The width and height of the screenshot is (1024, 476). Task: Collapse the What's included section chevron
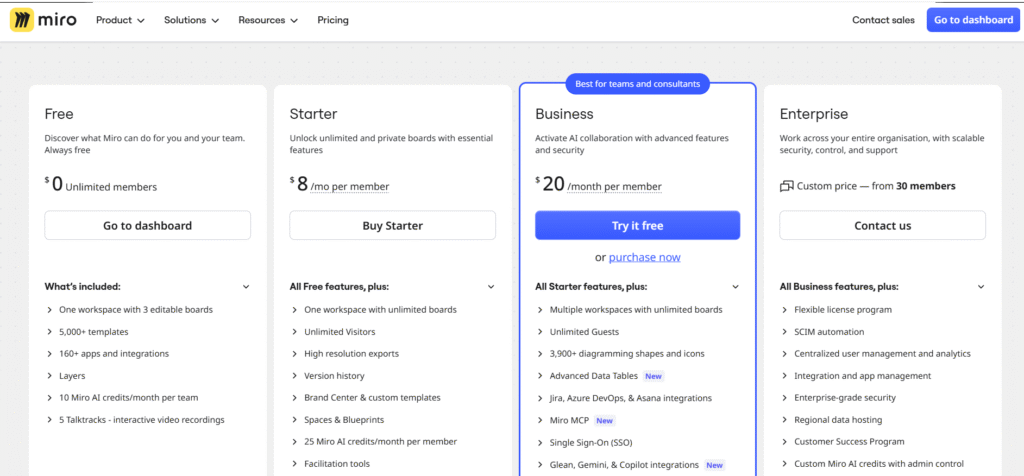click(x=246, y=287)
